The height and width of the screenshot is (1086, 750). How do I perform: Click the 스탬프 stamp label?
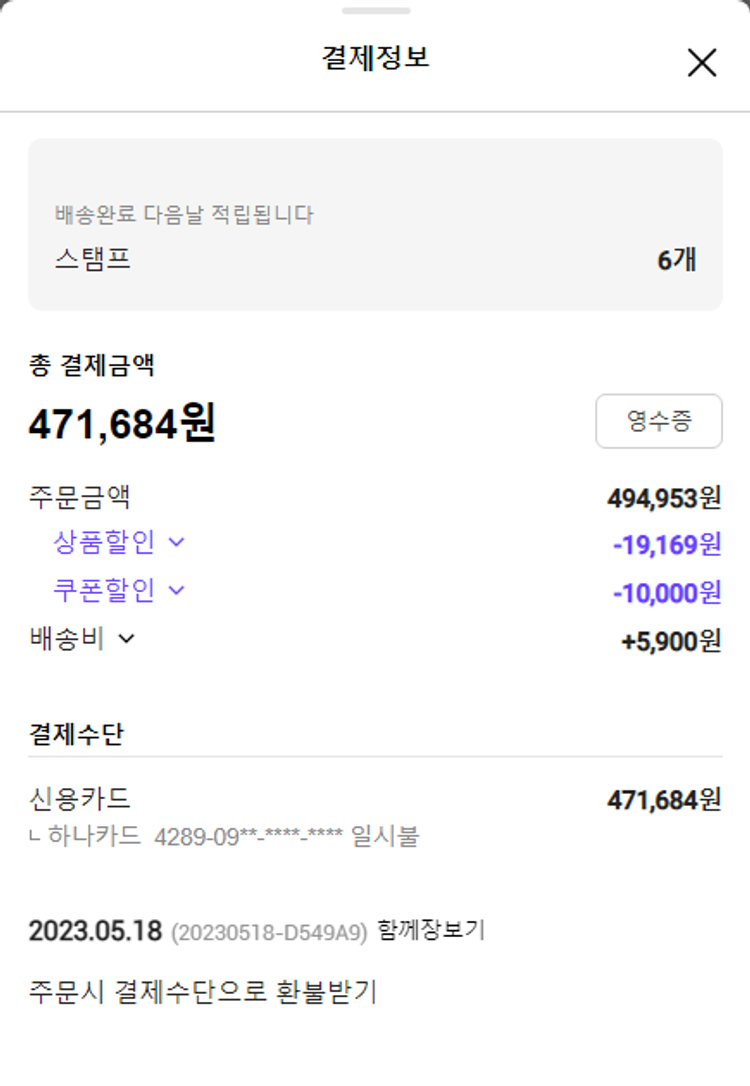point(92,260)
